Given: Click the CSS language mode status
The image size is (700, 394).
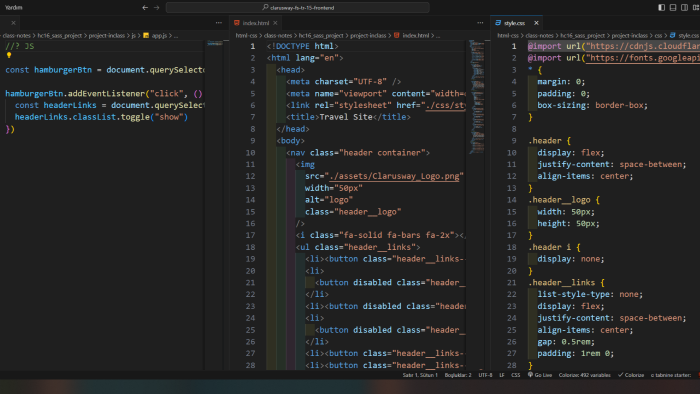Looking at the screenshot, I should 516,375.
